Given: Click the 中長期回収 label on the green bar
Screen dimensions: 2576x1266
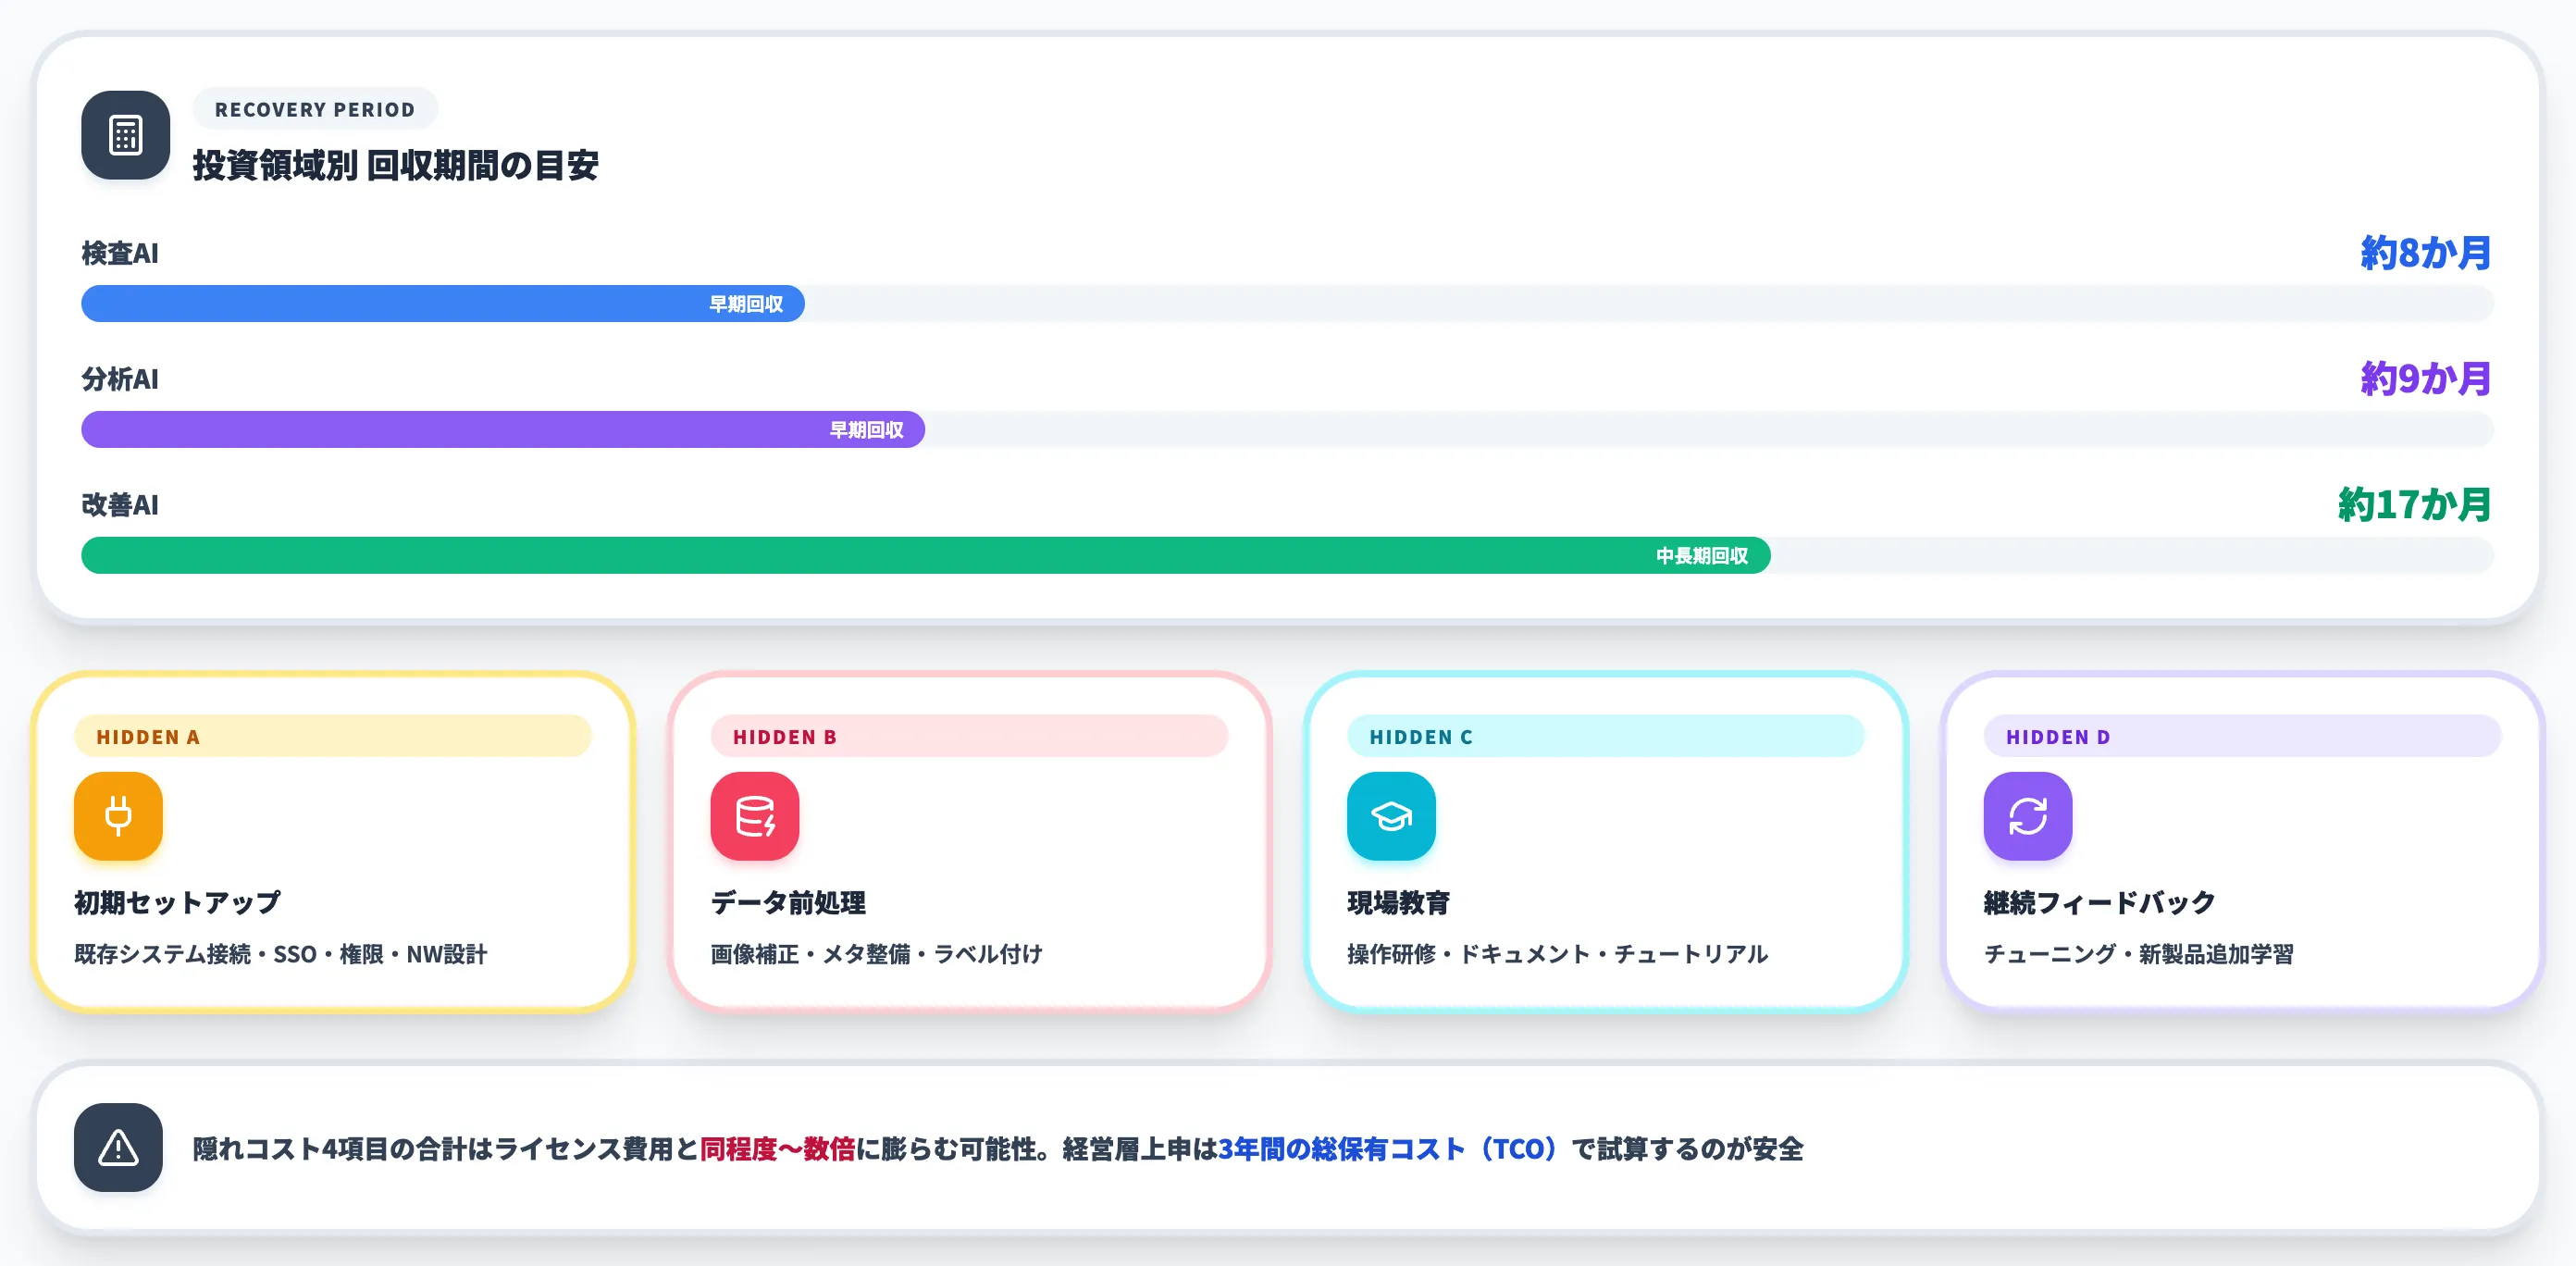Looking at the screenshot, I should coord(1702,556).
